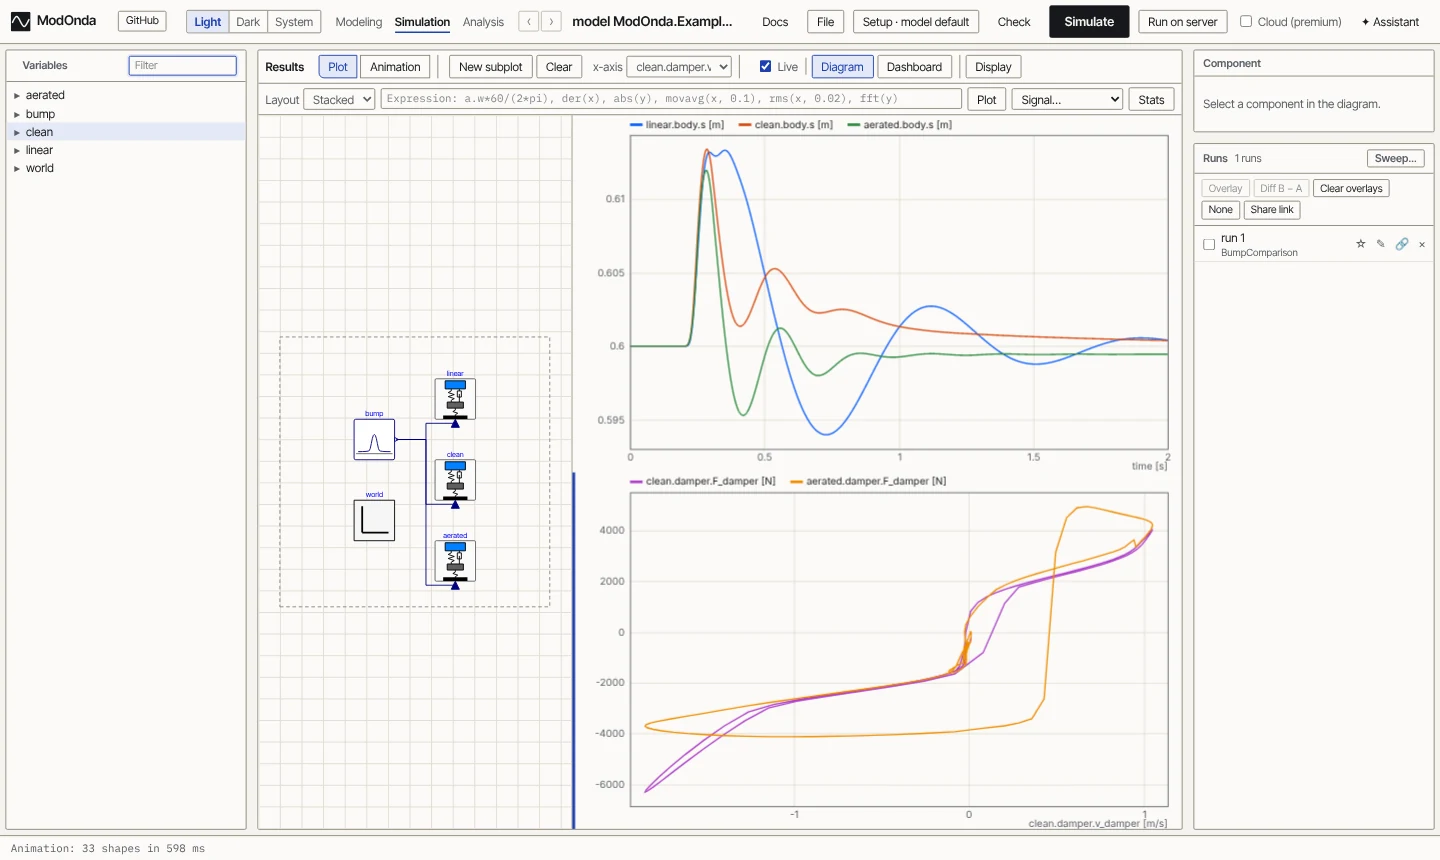
Task: Rename run 1 with the pencil icon
Action: tap(1381, 244)
